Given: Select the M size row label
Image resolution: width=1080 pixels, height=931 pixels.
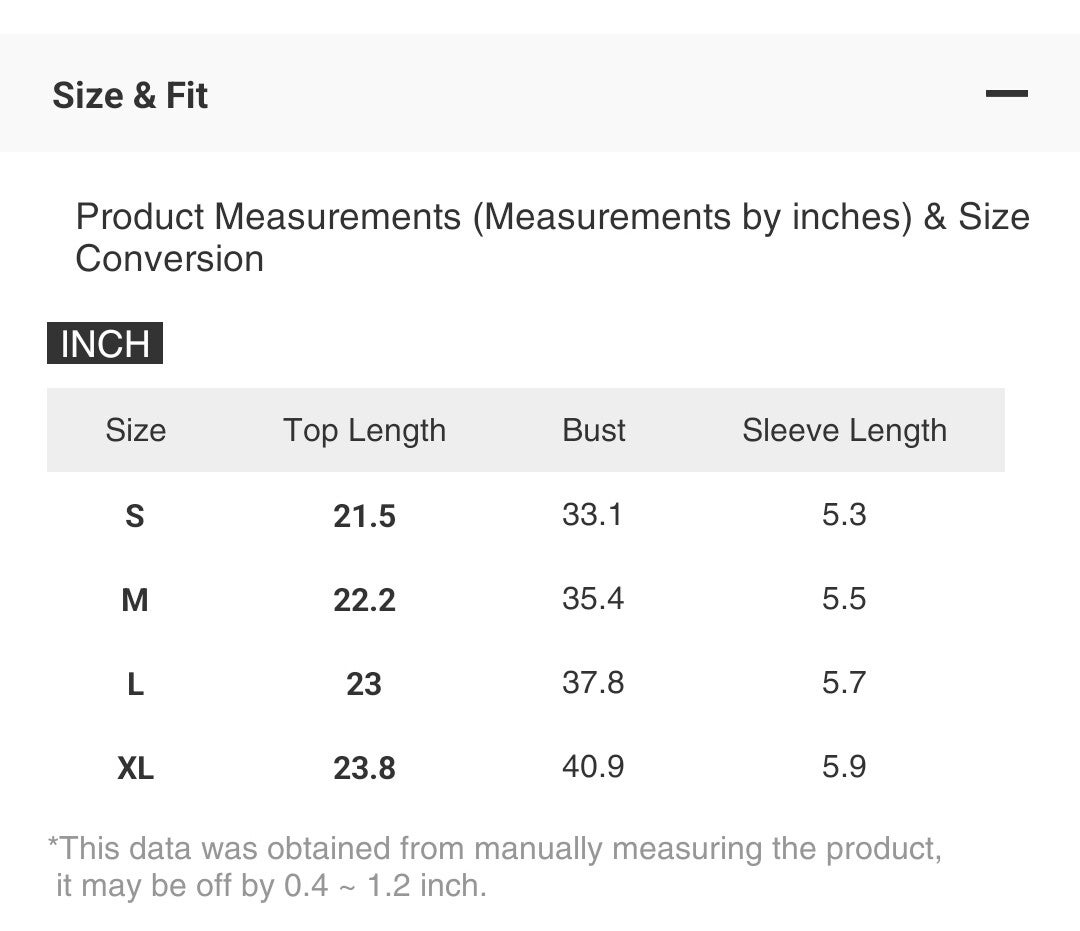Looking at the screenshot, I should 135,600.
